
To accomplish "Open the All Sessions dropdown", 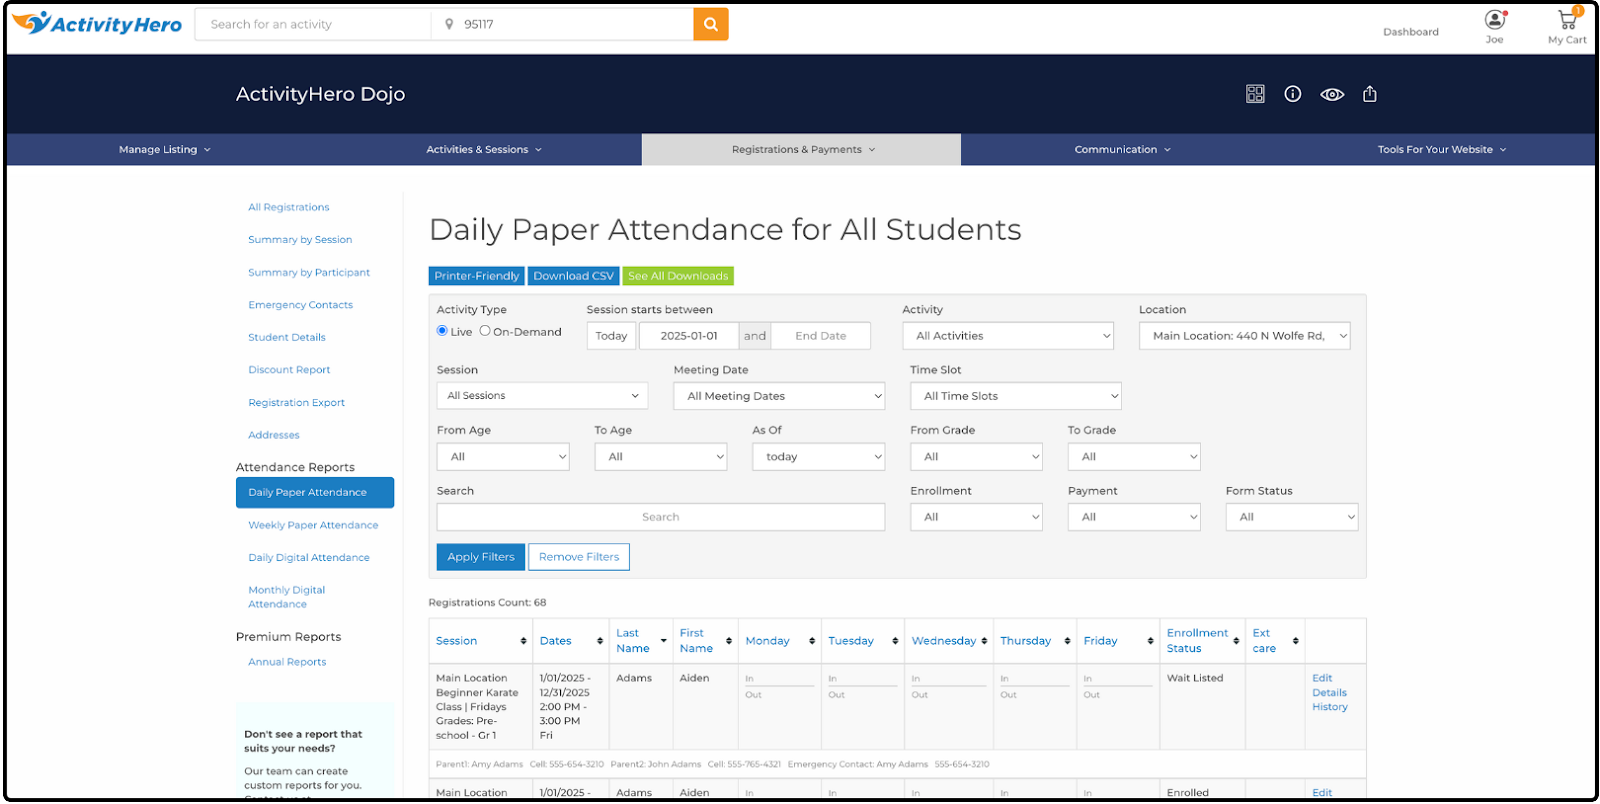I will pos(542,396).
